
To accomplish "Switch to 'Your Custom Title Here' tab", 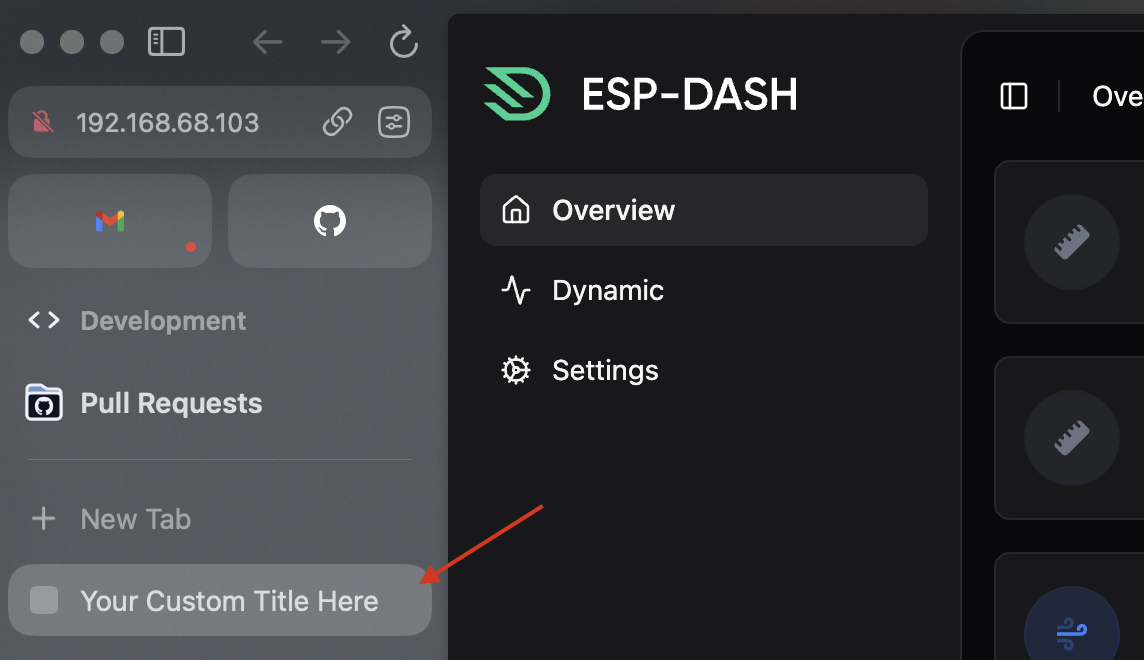I will pyautogui.click(x=220, y=600).
